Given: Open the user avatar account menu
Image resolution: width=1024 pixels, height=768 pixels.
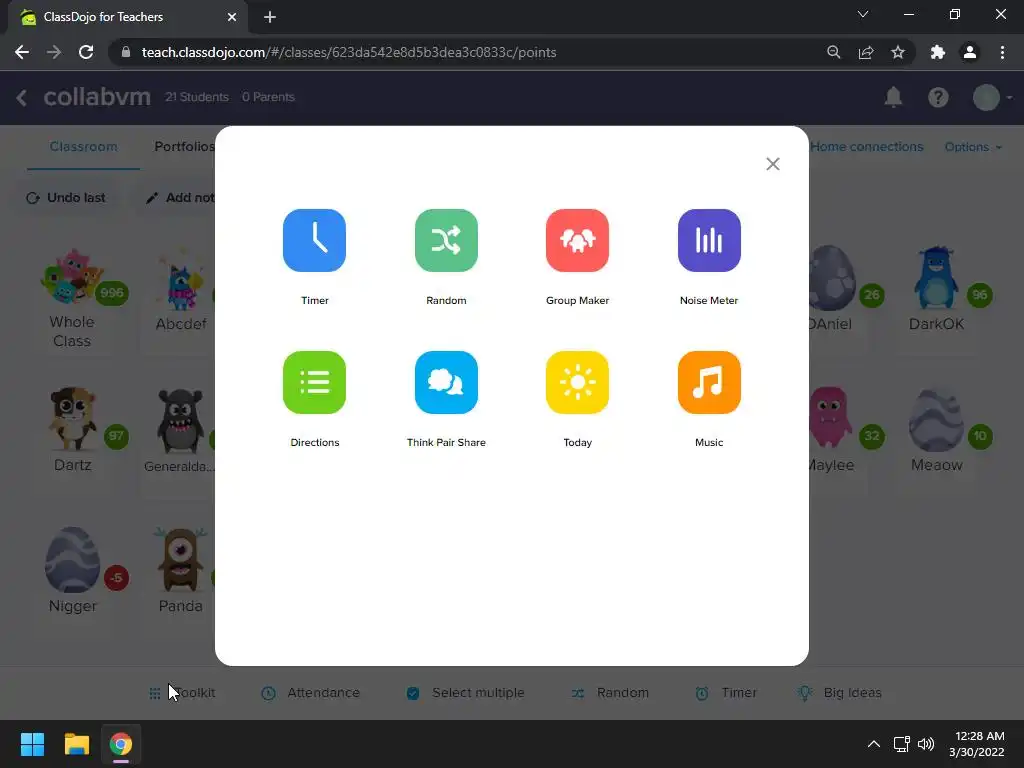Looking at the screenshot, I should 991,97.
